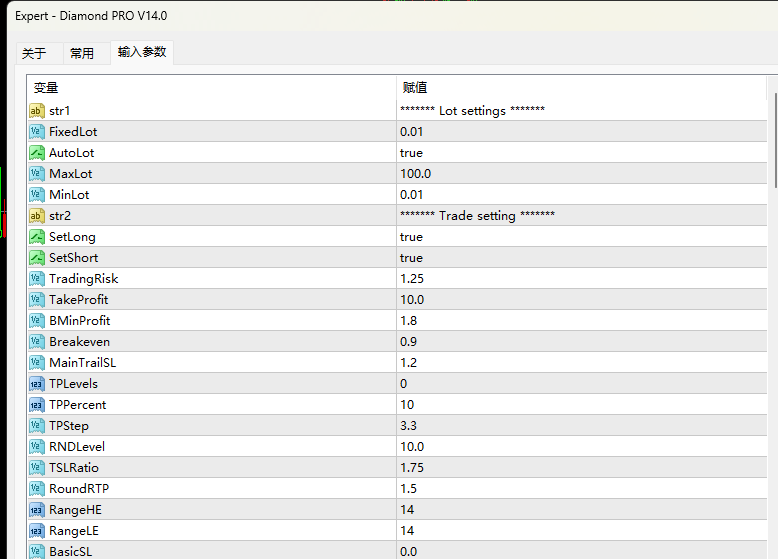Click the double icon beside FixedLot
Screen dimensions: 778x559
pyautogui.click(x=37, y=132)
